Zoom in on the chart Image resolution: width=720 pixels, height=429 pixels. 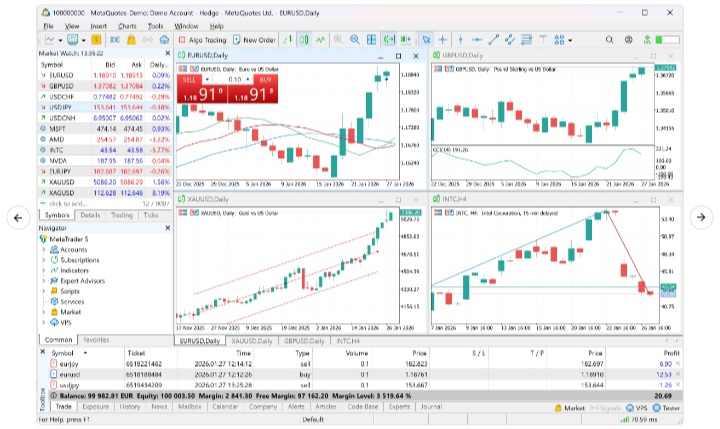point(338,40)
